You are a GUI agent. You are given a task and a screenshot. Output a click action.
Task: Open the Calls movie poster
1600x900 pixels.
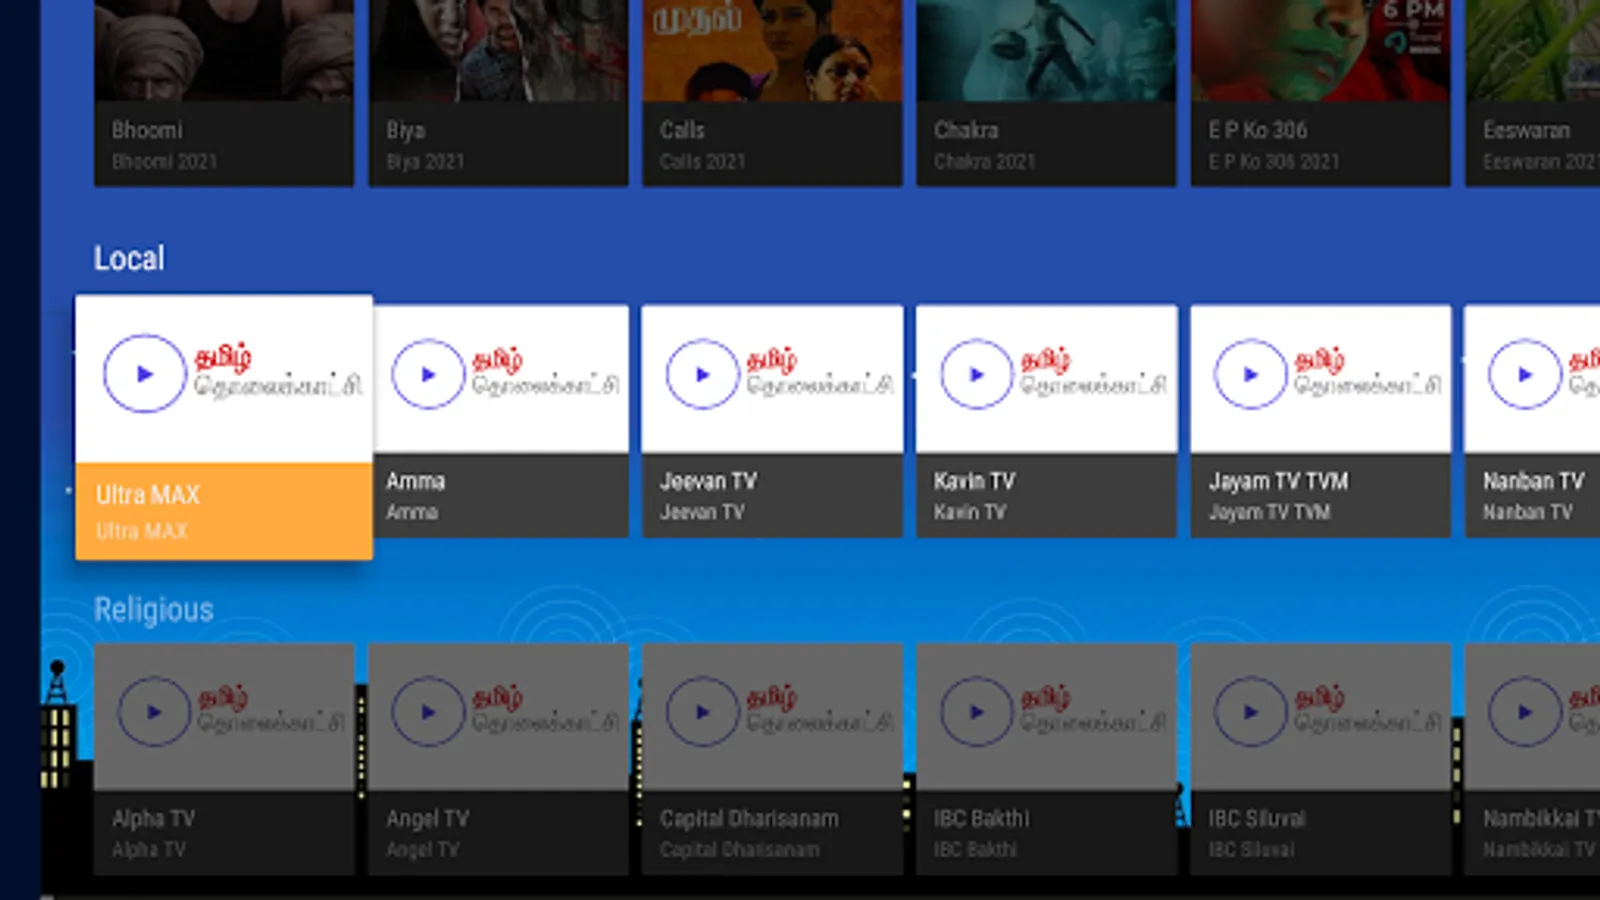772,50
